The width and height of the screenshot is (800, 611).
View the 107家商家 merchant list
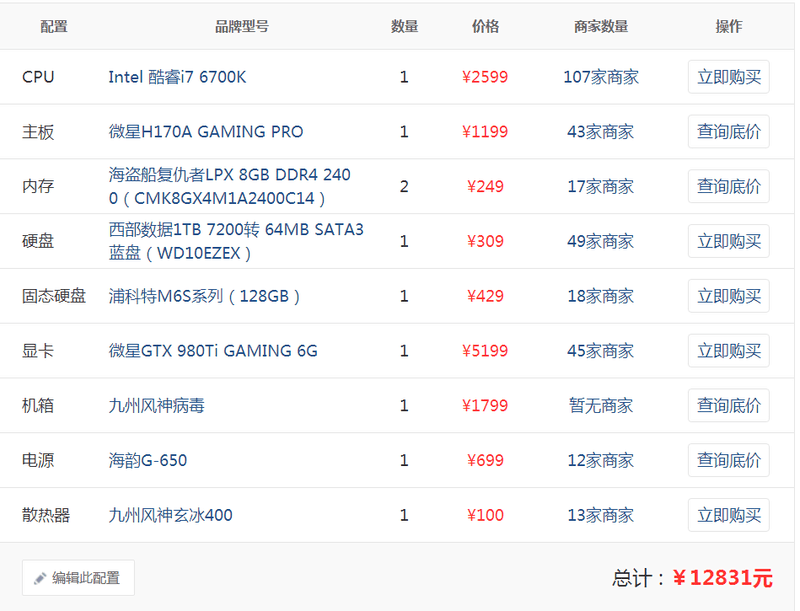tap(601, 77)
